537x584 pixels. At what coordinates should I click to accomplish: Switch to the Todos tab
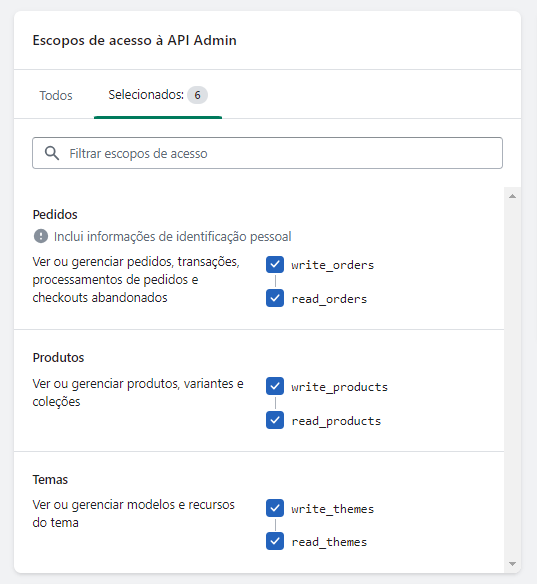point(56,95)
